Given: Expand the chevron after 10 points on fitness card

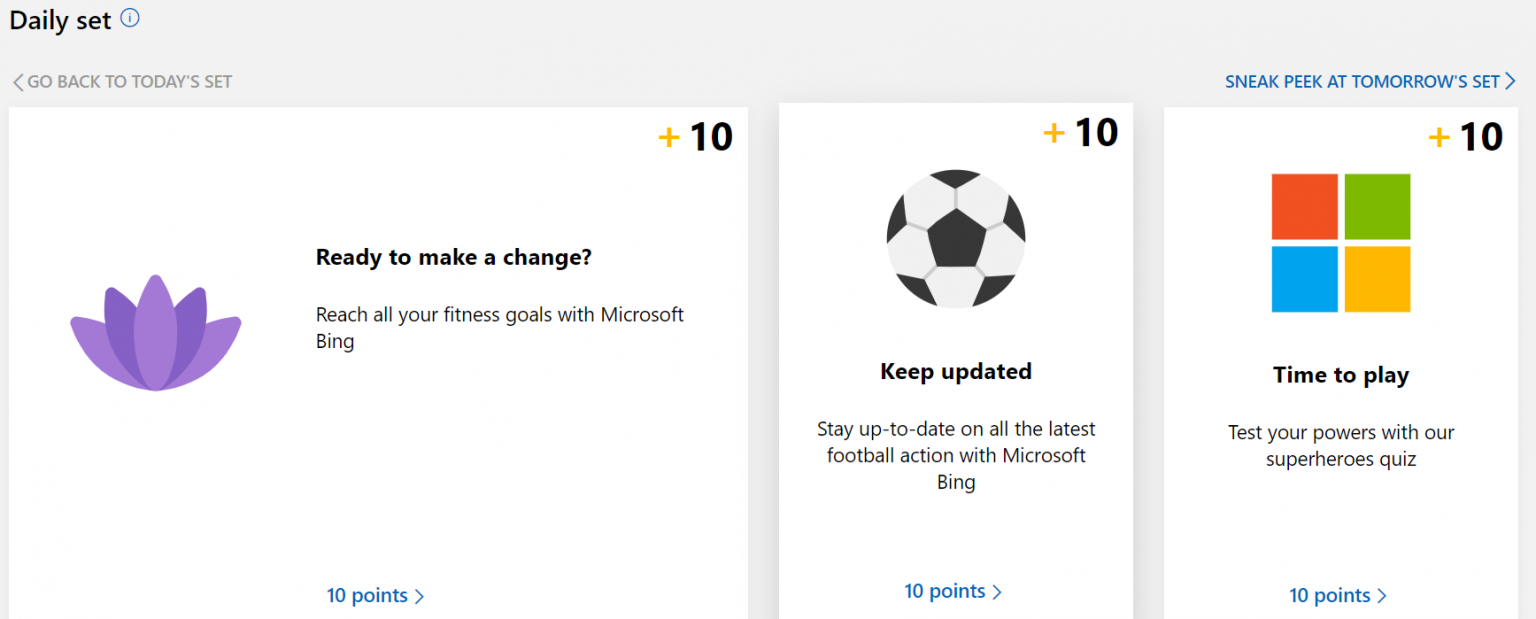Looking at the screenshot, I should click(x=421, y=595).
